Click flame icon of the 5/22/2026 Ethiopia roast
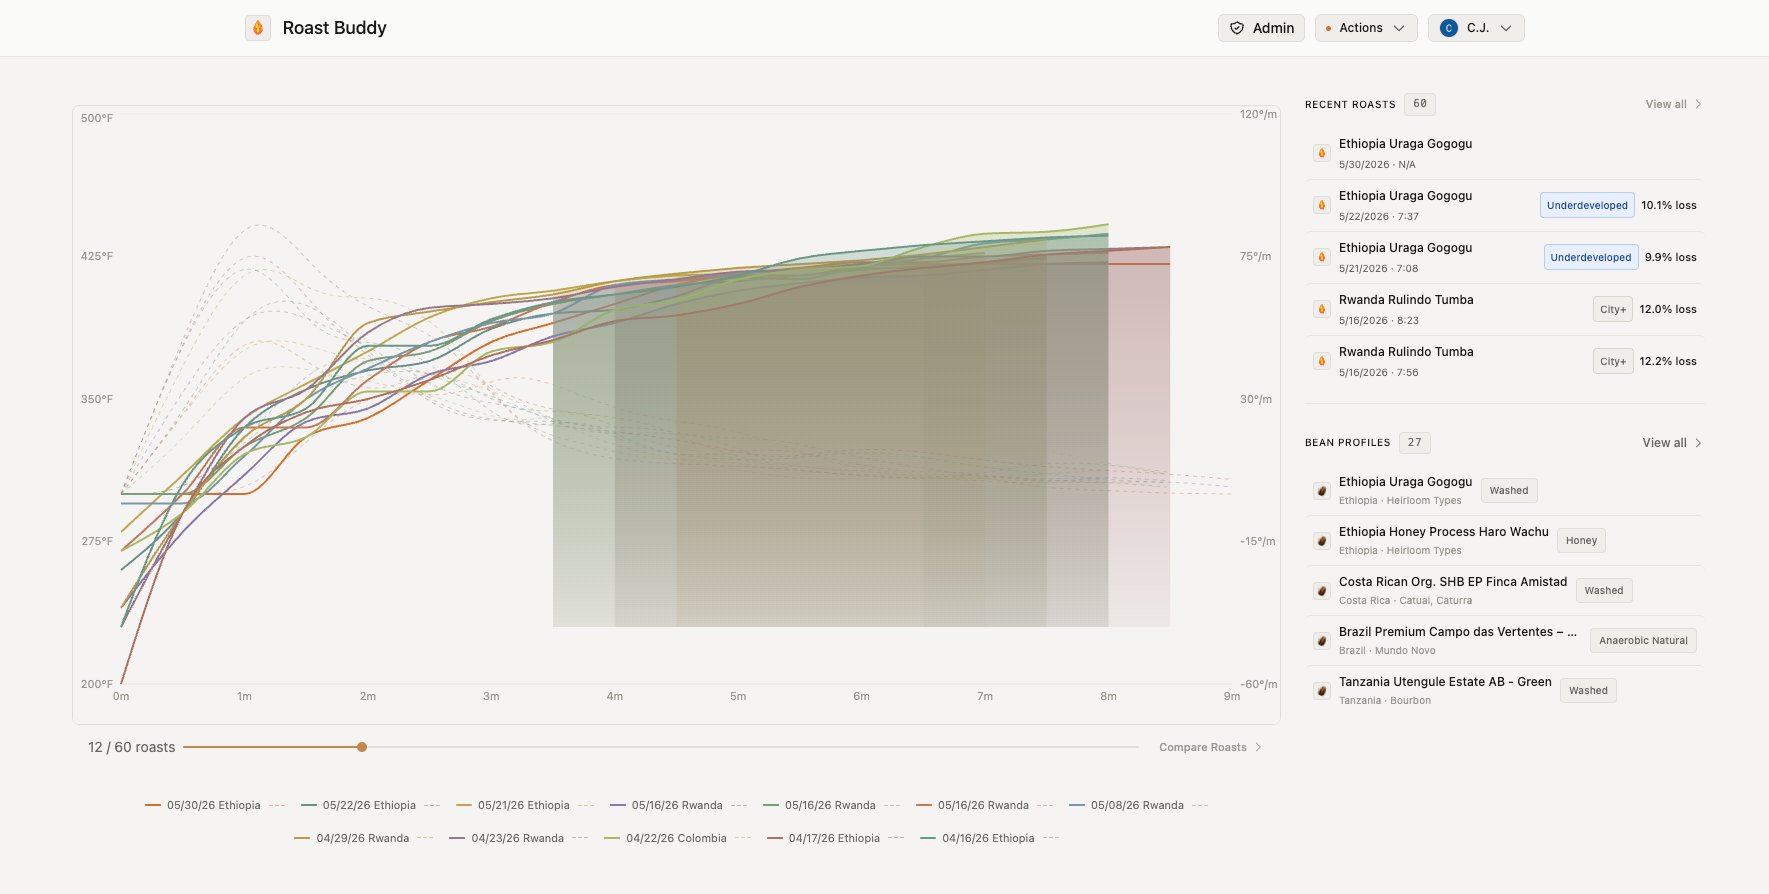The height and width of the screenshot is (894, 1769). (x=1322, y=205)
